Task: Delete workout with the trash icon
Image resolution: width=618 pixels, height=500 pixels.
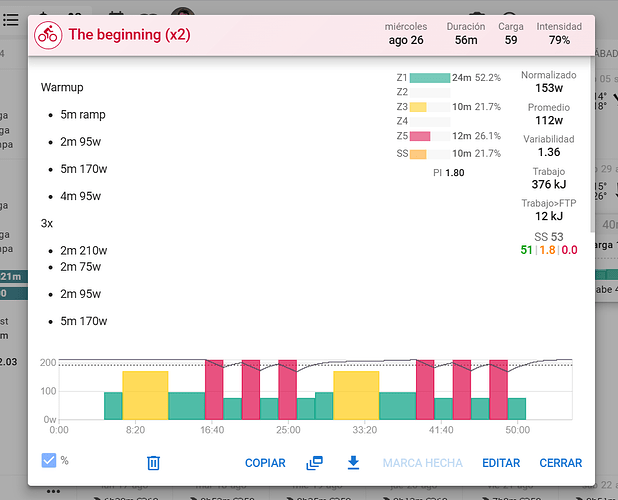Action: [x=153, y=463]
